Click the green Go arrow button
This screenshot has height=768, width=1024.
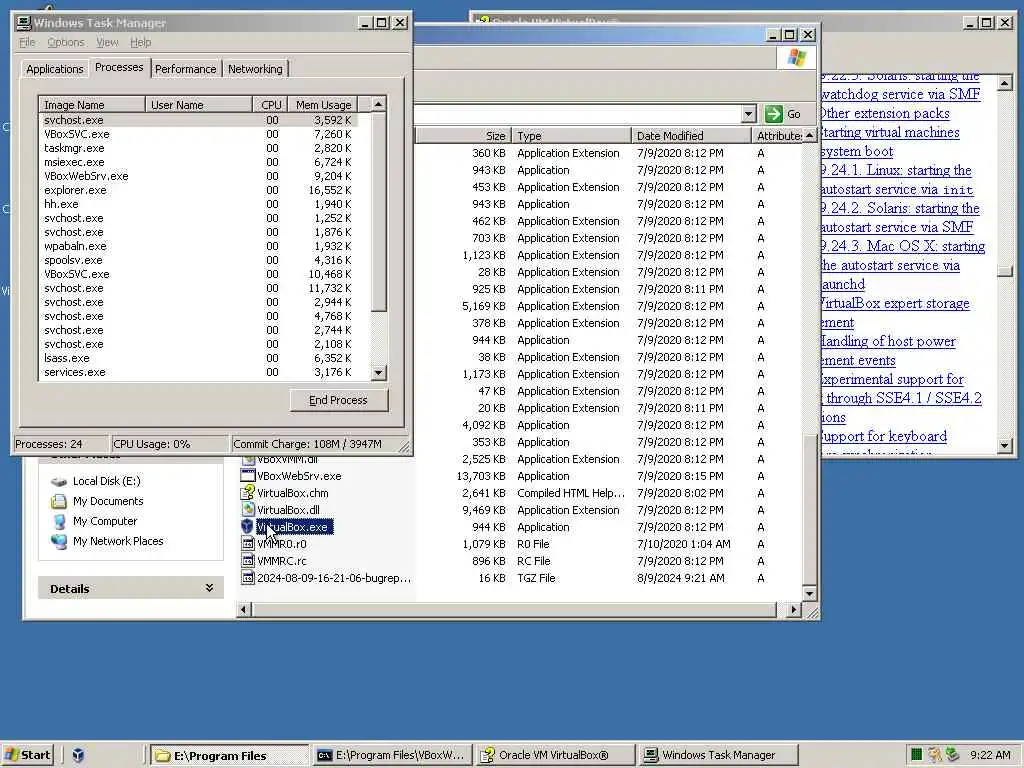[774, 114]
